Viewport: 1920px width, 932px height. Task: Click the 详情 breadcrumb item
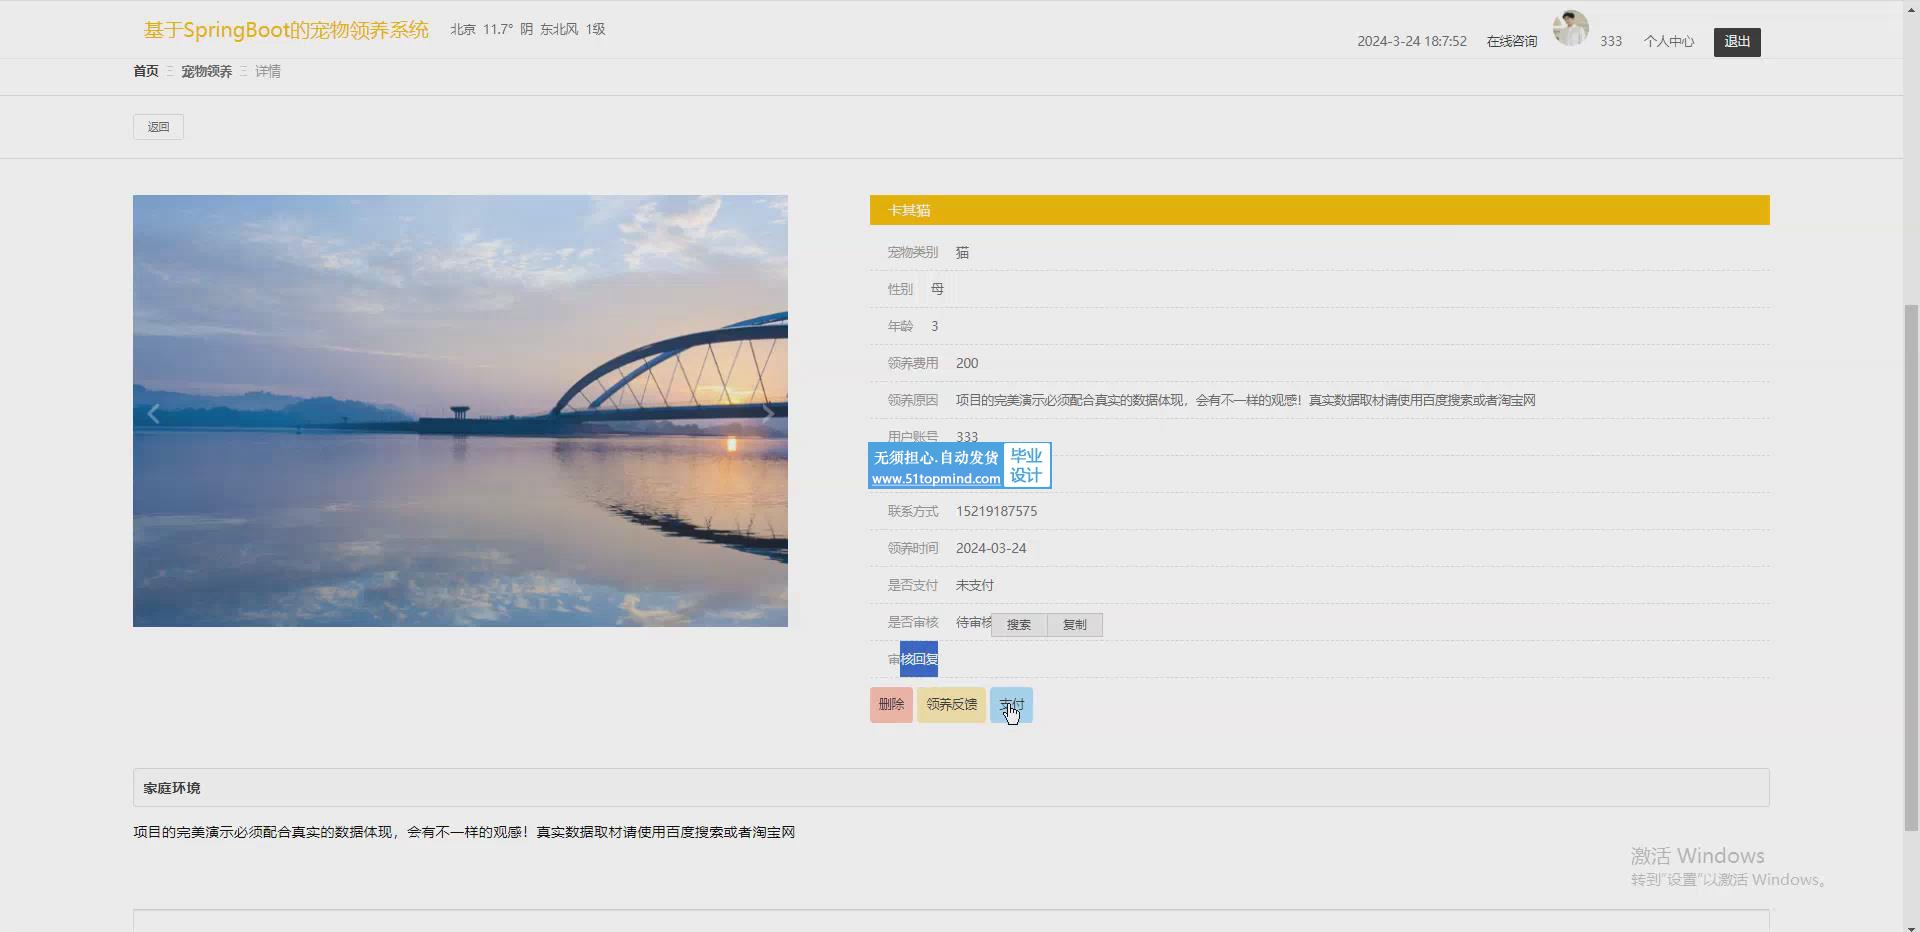point(268,71)
